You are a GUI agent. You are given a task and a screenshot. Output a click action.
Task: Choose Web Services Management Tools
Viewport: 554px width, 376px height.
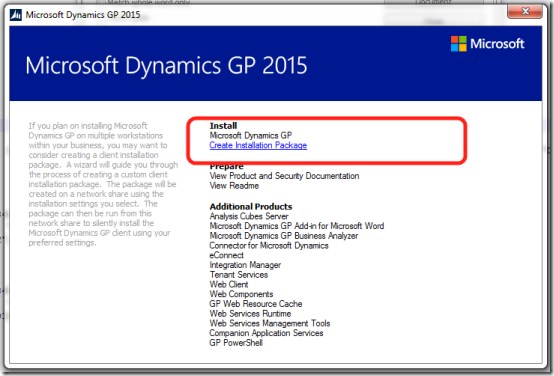coord(270,323)
